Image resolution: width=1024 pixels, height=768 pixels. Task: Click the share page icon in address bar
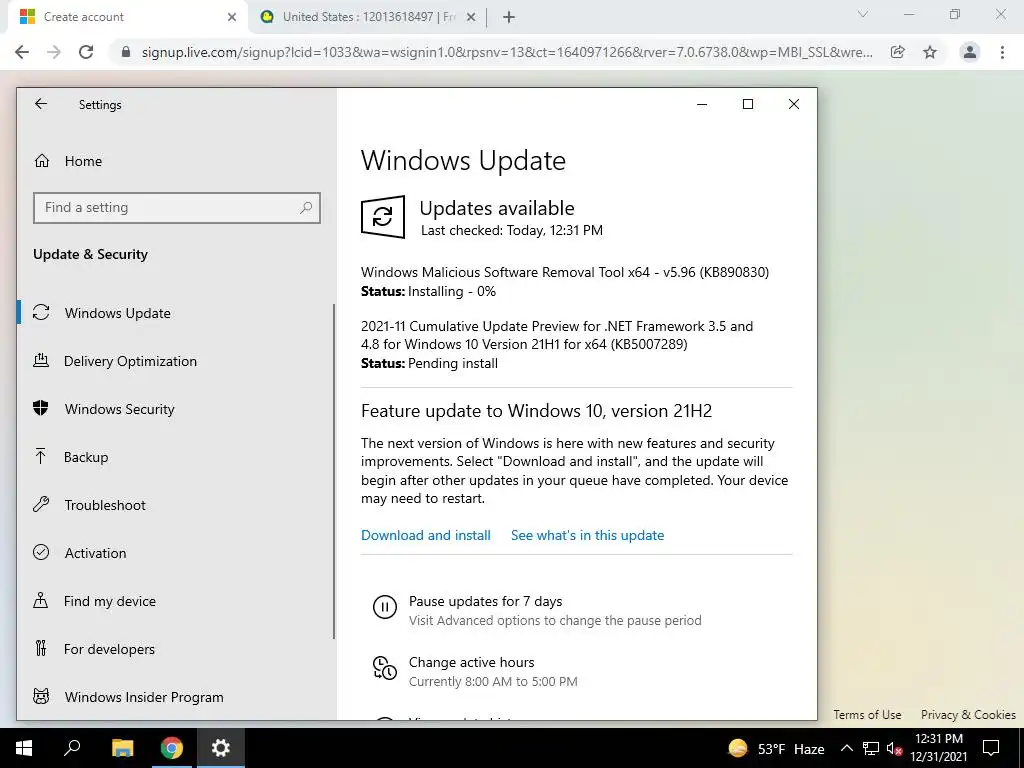click(x=898, y=52)
